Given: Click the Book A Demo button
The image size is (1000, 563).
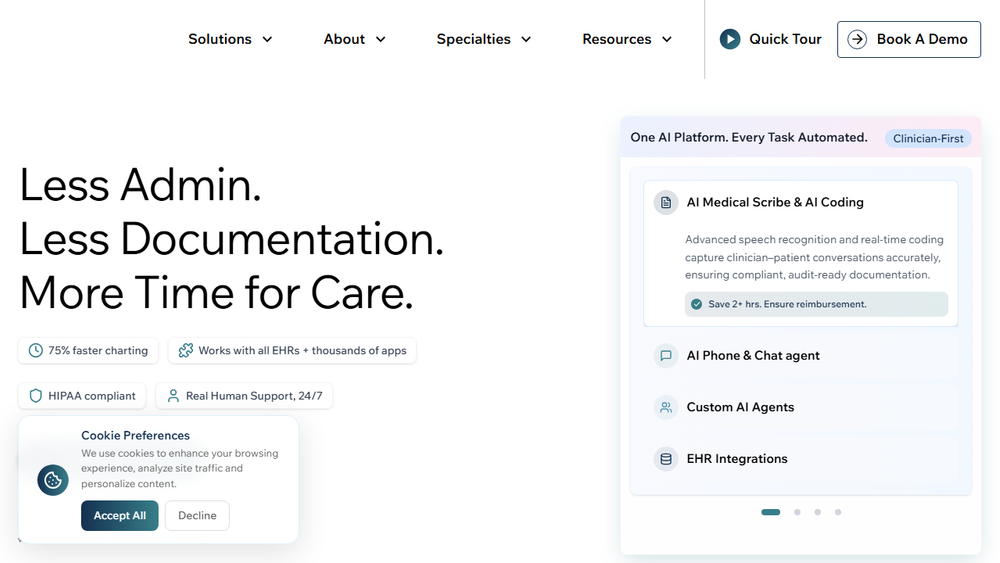Looking at the screenshot, I should [x=909, y=40].
